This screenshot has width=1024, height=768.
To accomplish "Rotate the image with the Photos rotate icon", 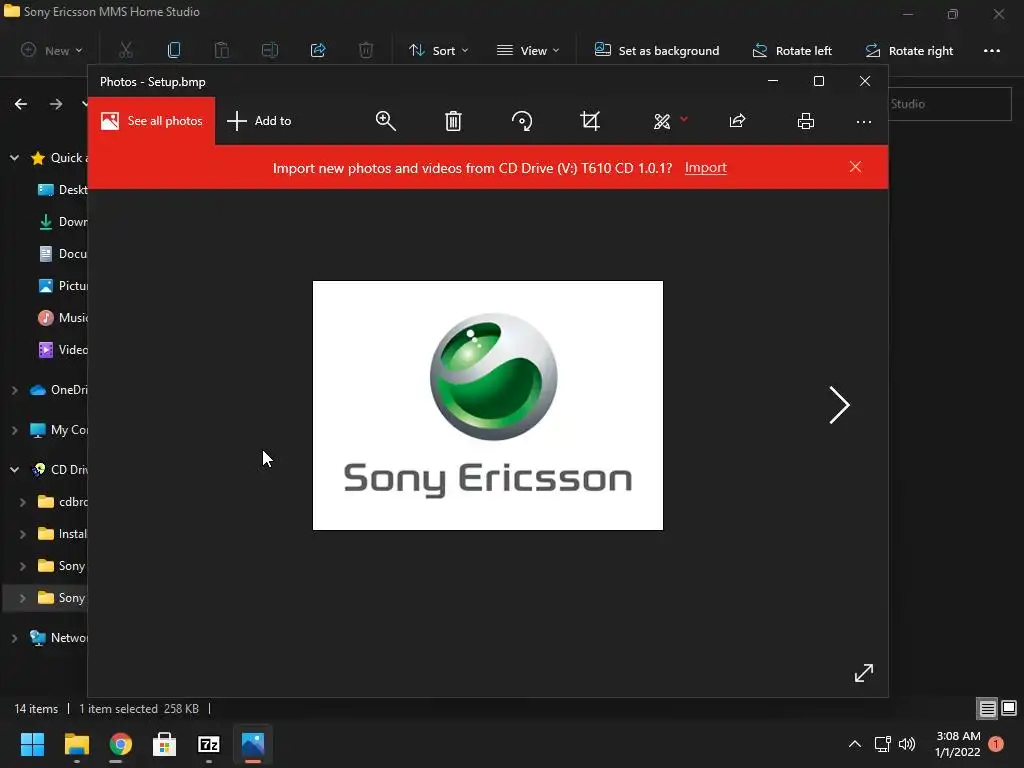I will (x=522, y=121).
